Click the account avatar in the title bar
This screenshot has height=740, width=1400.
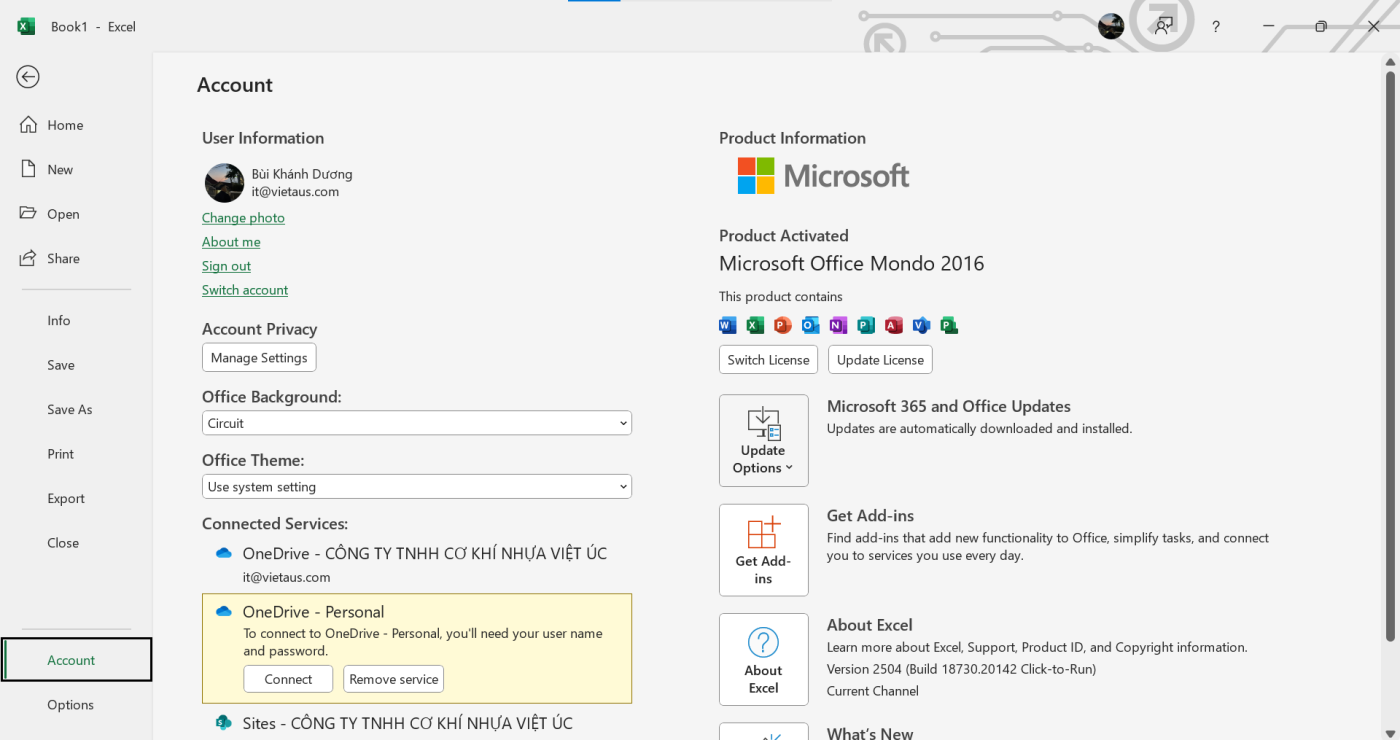1111,27
